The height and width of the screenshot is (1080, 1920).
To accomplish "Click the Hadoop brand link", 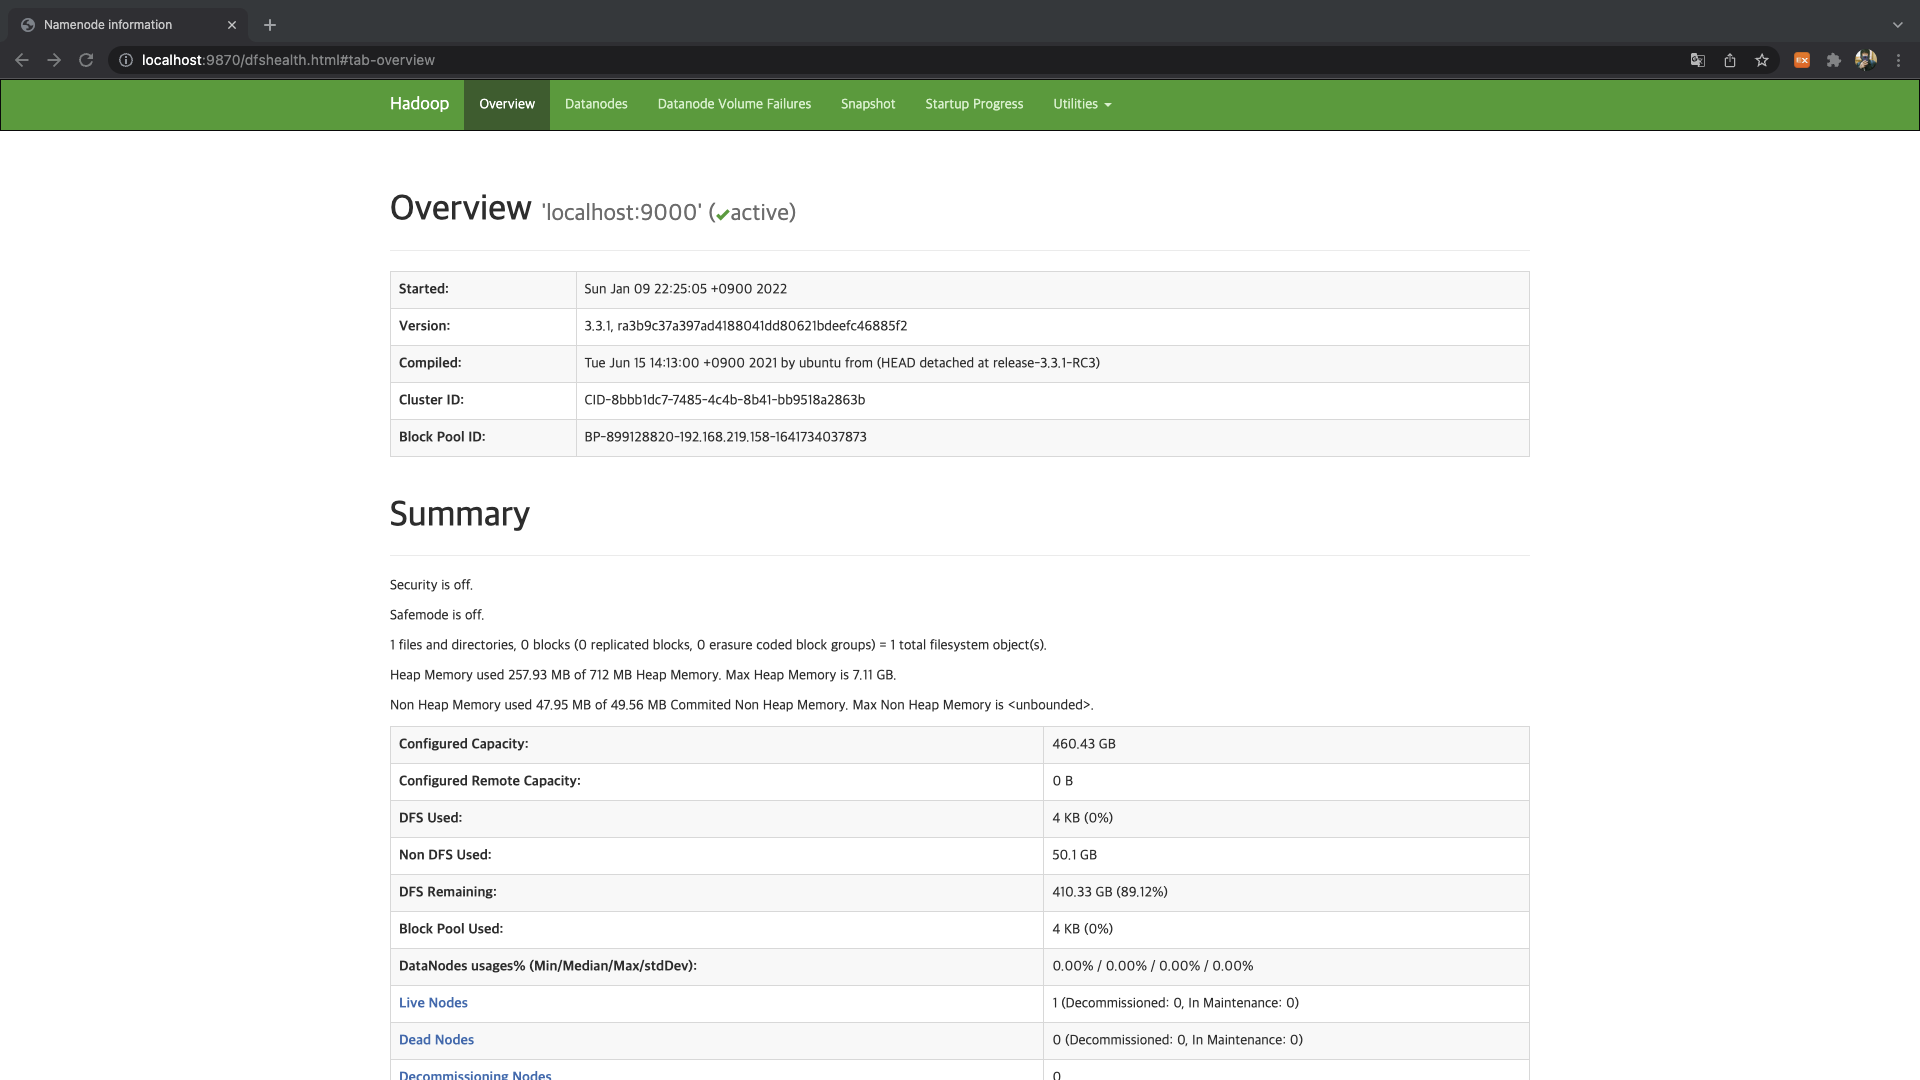I will point(419,104).
